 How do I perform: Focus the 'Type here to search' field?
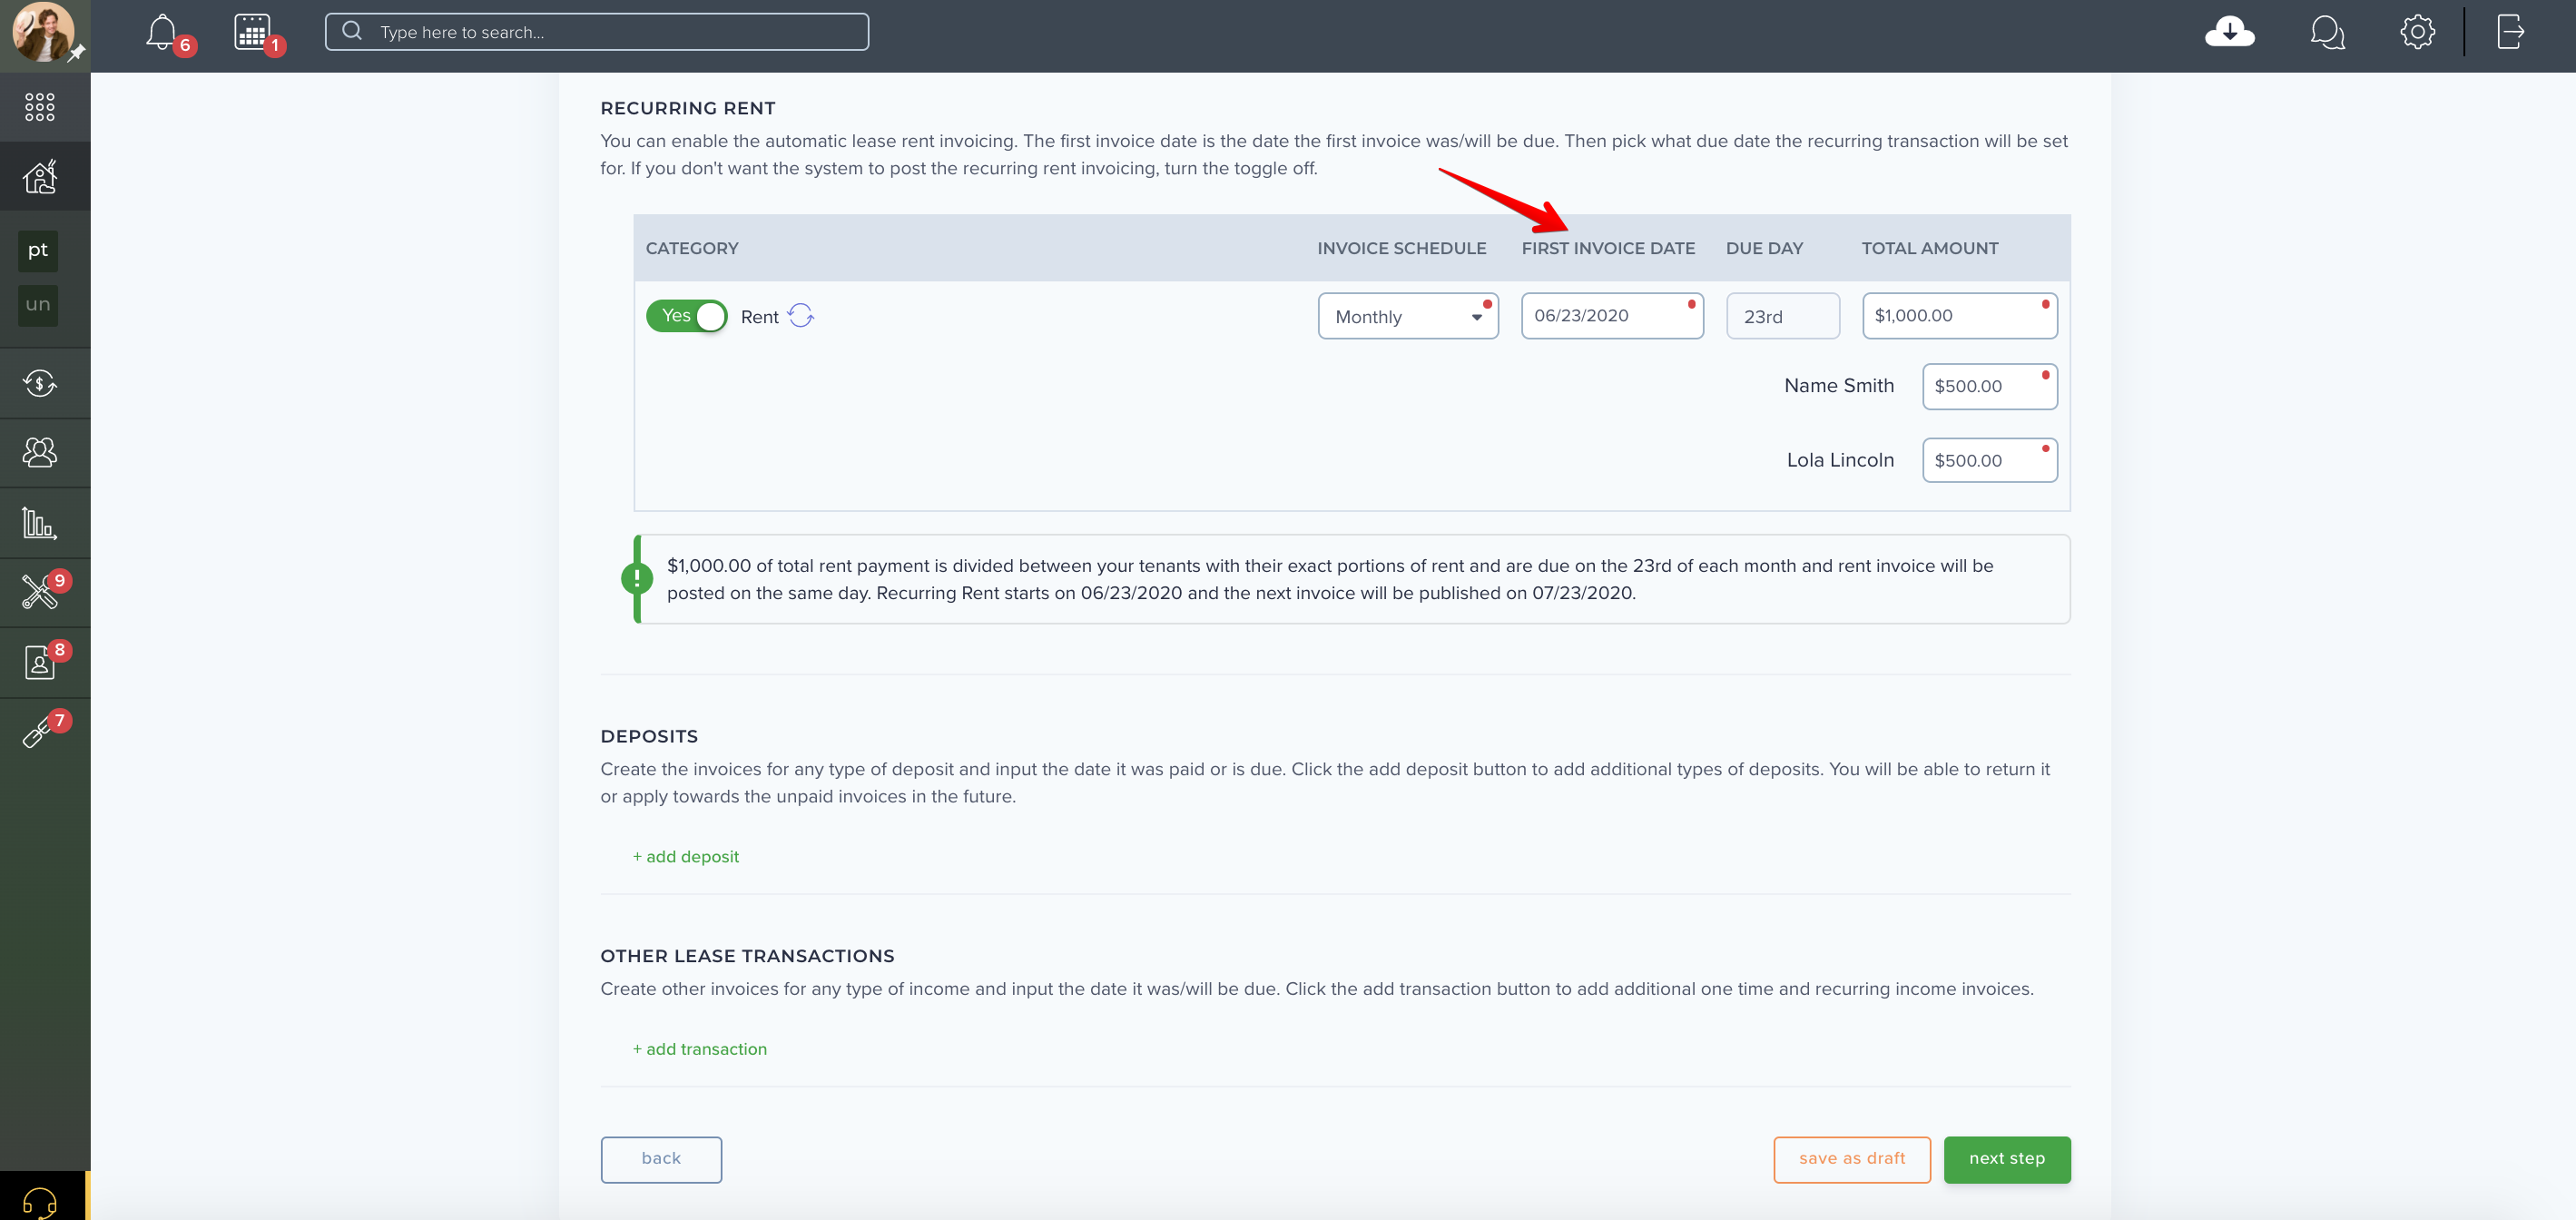(x=597, y=32)
